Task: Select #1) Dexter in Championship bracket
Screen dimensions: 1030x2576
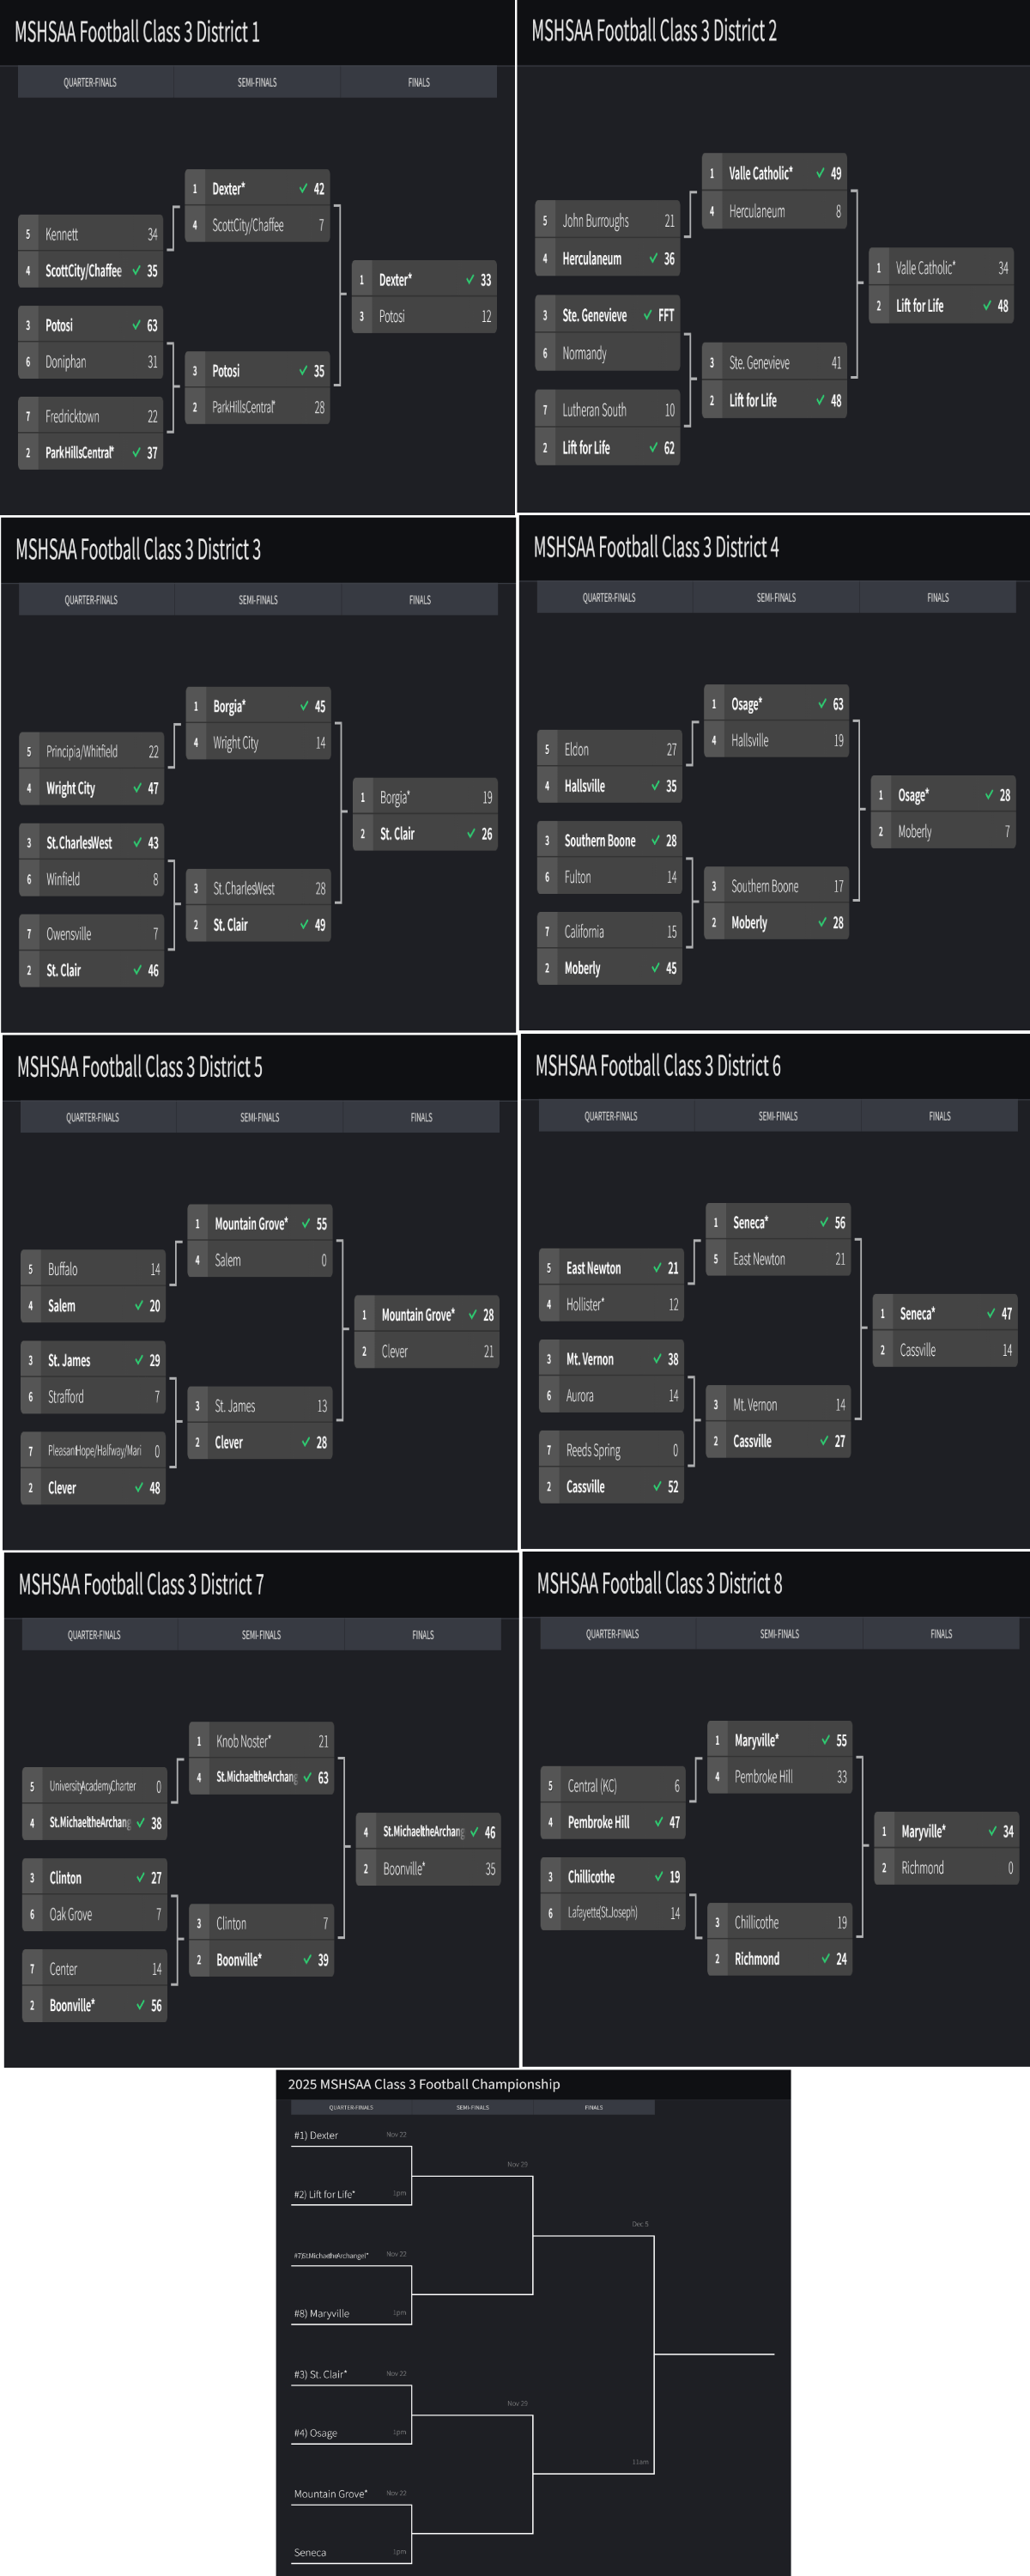Action: coord(316,2135)
